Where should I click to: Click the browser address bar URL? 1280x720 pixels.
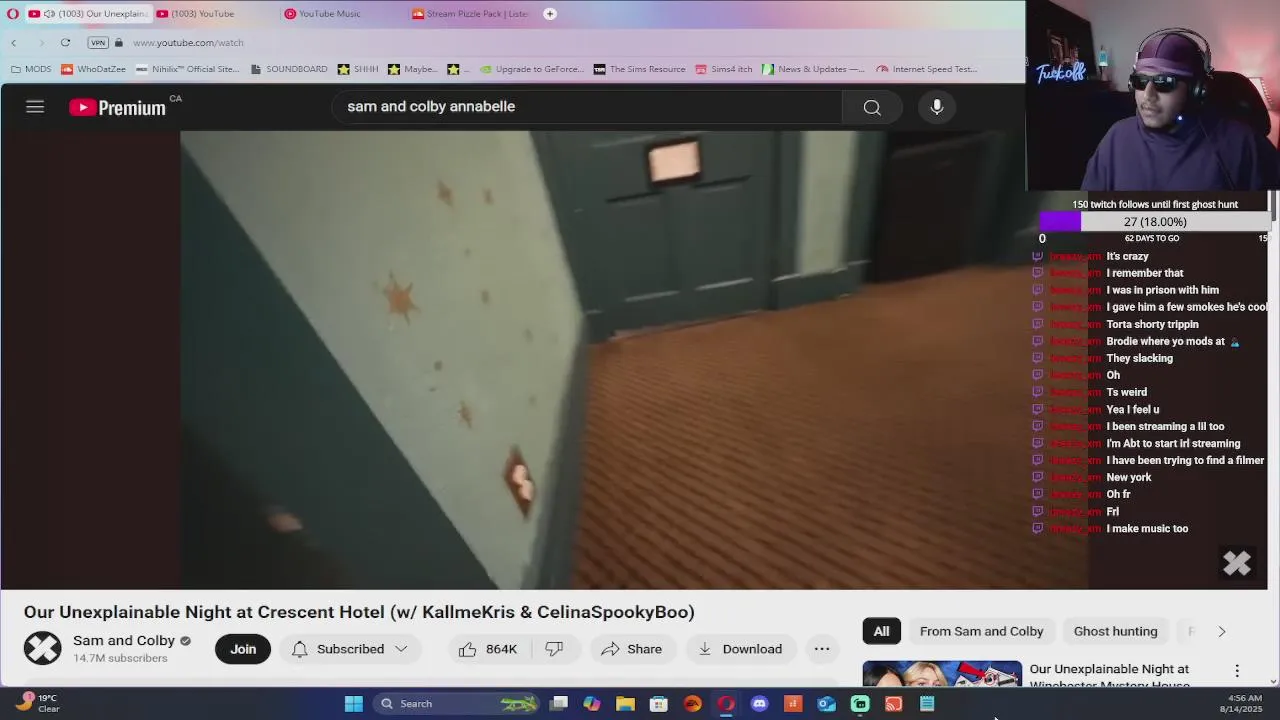pos(188,43)
